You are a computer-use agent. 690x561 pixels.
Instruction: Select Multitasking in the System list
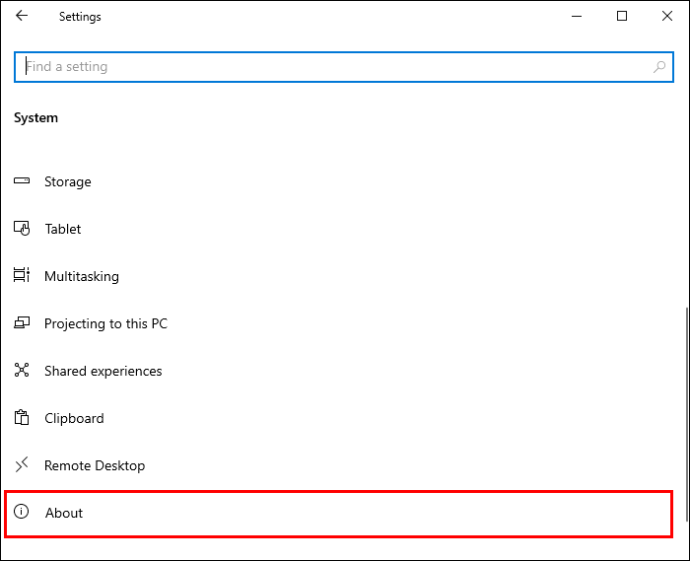click(81, 276)
